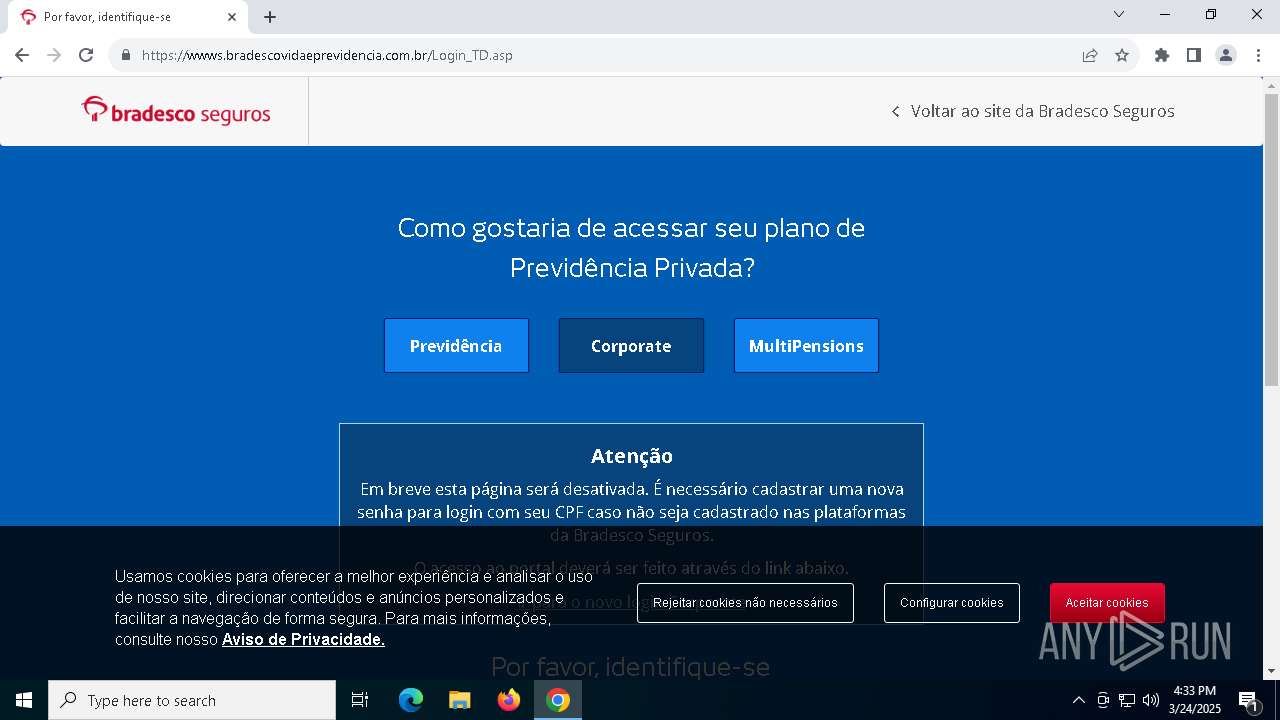Open network status tray icon
This screenshot has width=1280, height=720.
[1127, 700]
